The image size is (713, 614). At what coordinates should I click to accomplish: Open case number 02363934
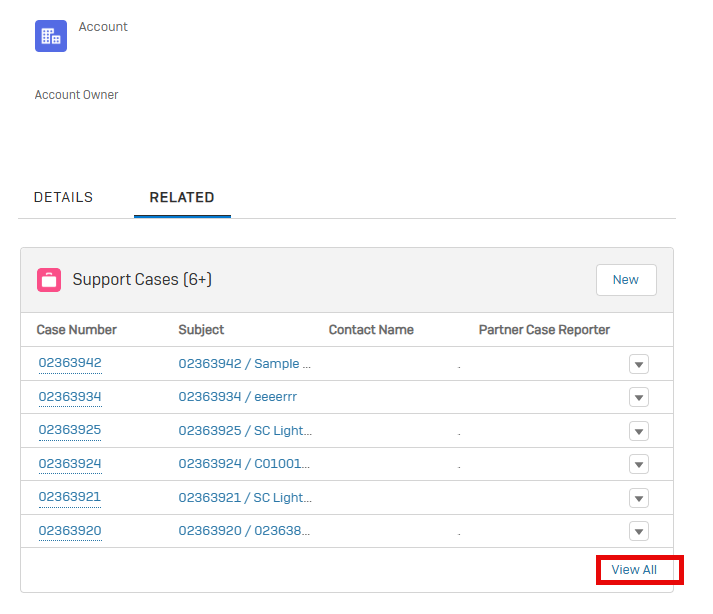pos(70,397)
